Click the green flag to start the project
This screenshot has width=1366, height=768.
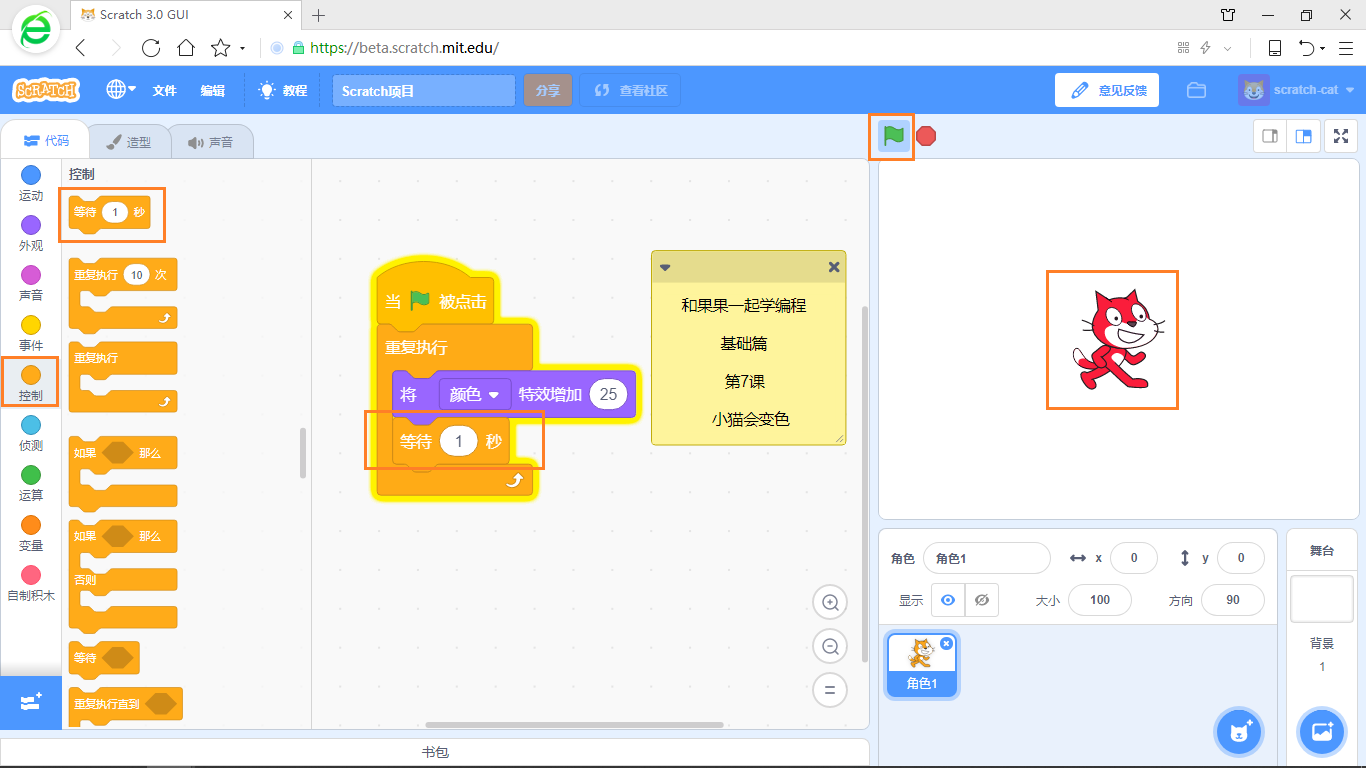894,136
